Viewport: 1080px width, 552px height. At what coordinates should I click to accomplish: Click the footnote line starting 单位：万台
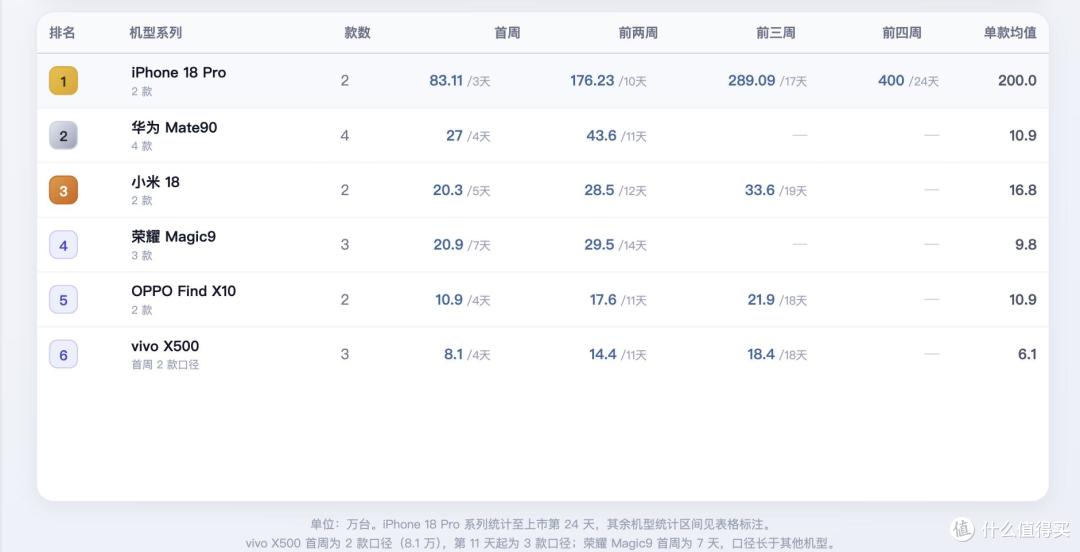tap(541, 525)
